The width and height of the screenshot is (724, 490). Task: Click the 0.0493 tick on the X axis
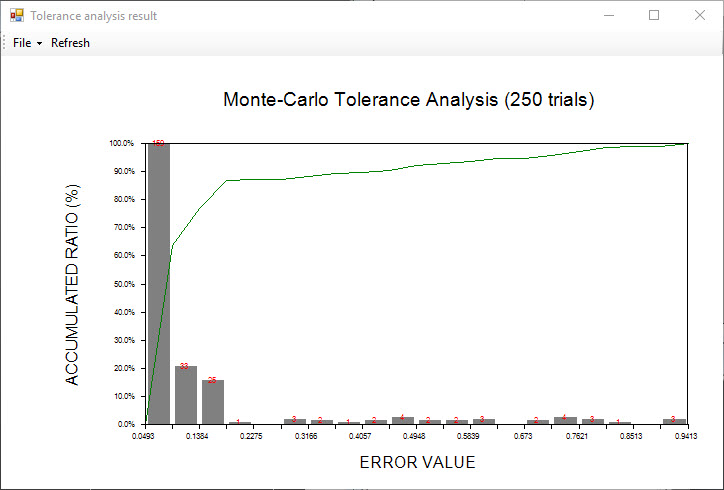coord(146,437)
